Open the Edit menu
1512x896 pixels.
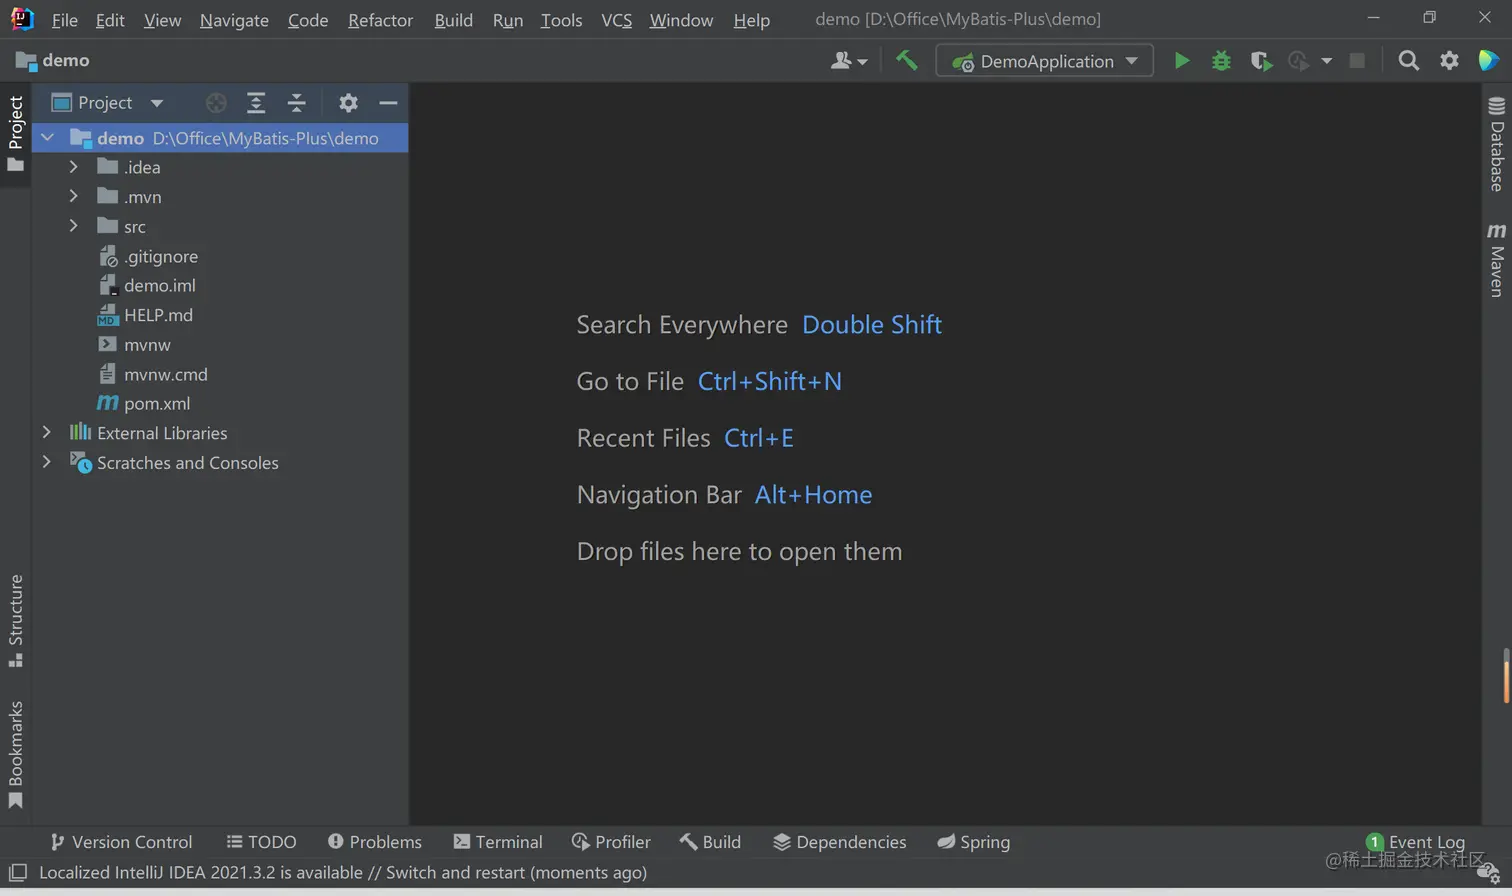point(110,20)
